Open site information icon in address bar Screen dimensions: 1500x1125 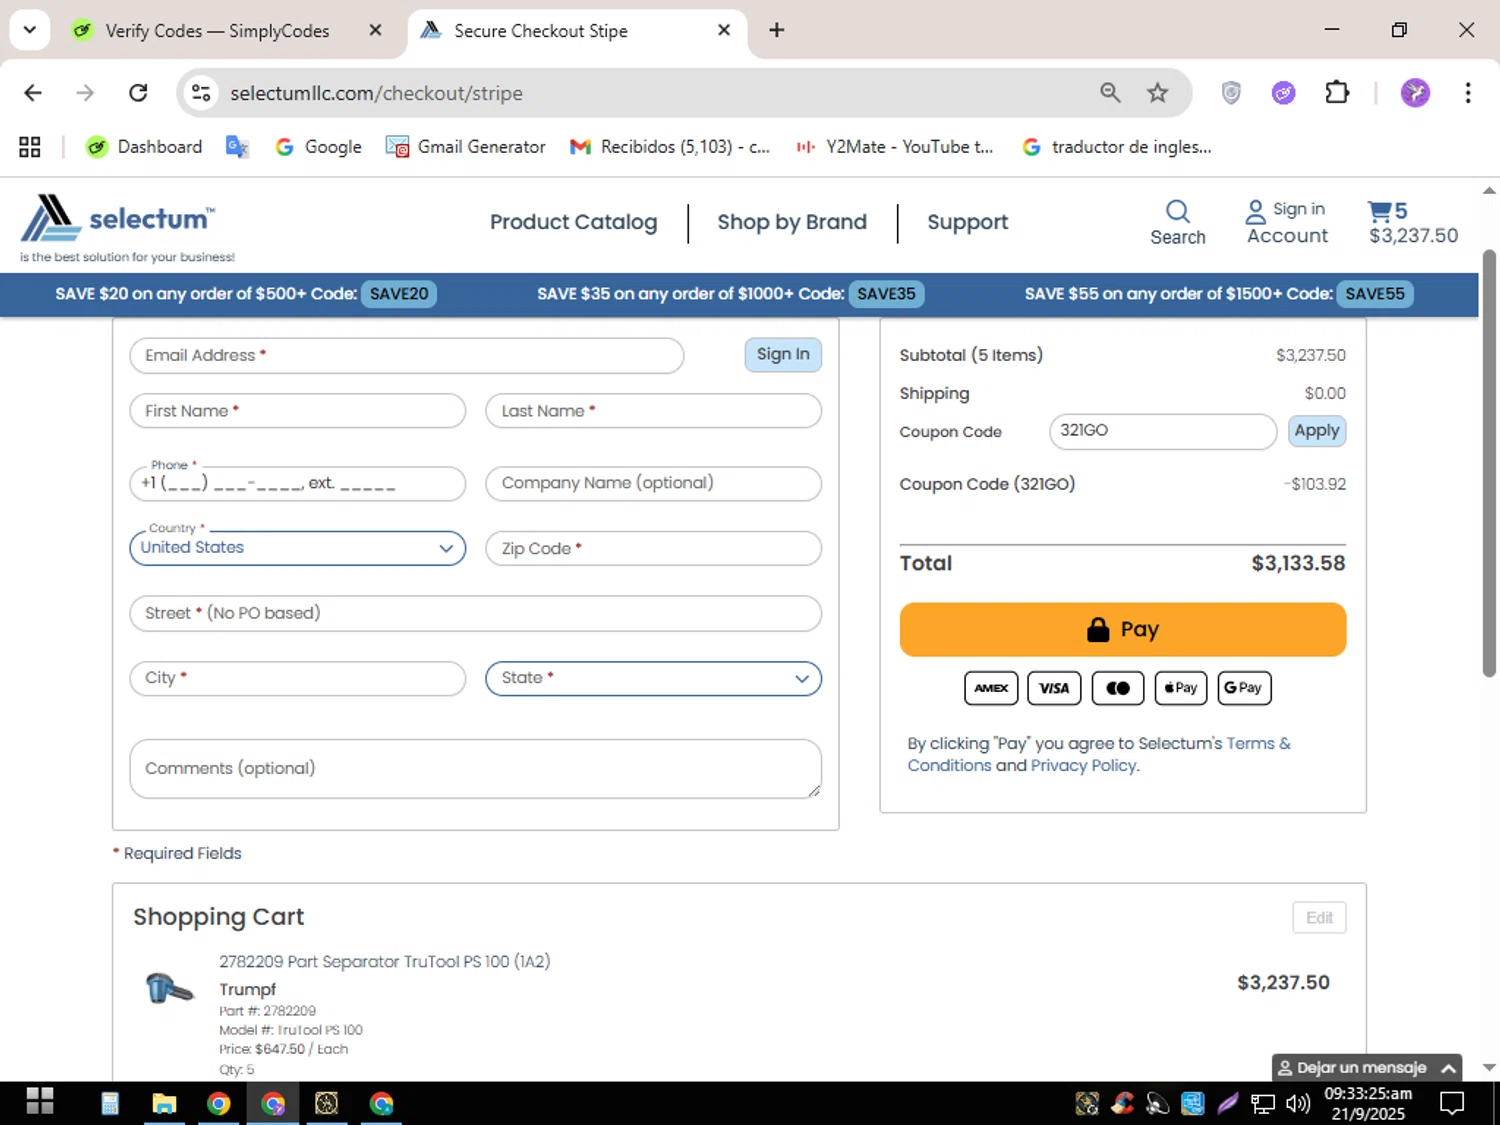(x=201, y=93)
